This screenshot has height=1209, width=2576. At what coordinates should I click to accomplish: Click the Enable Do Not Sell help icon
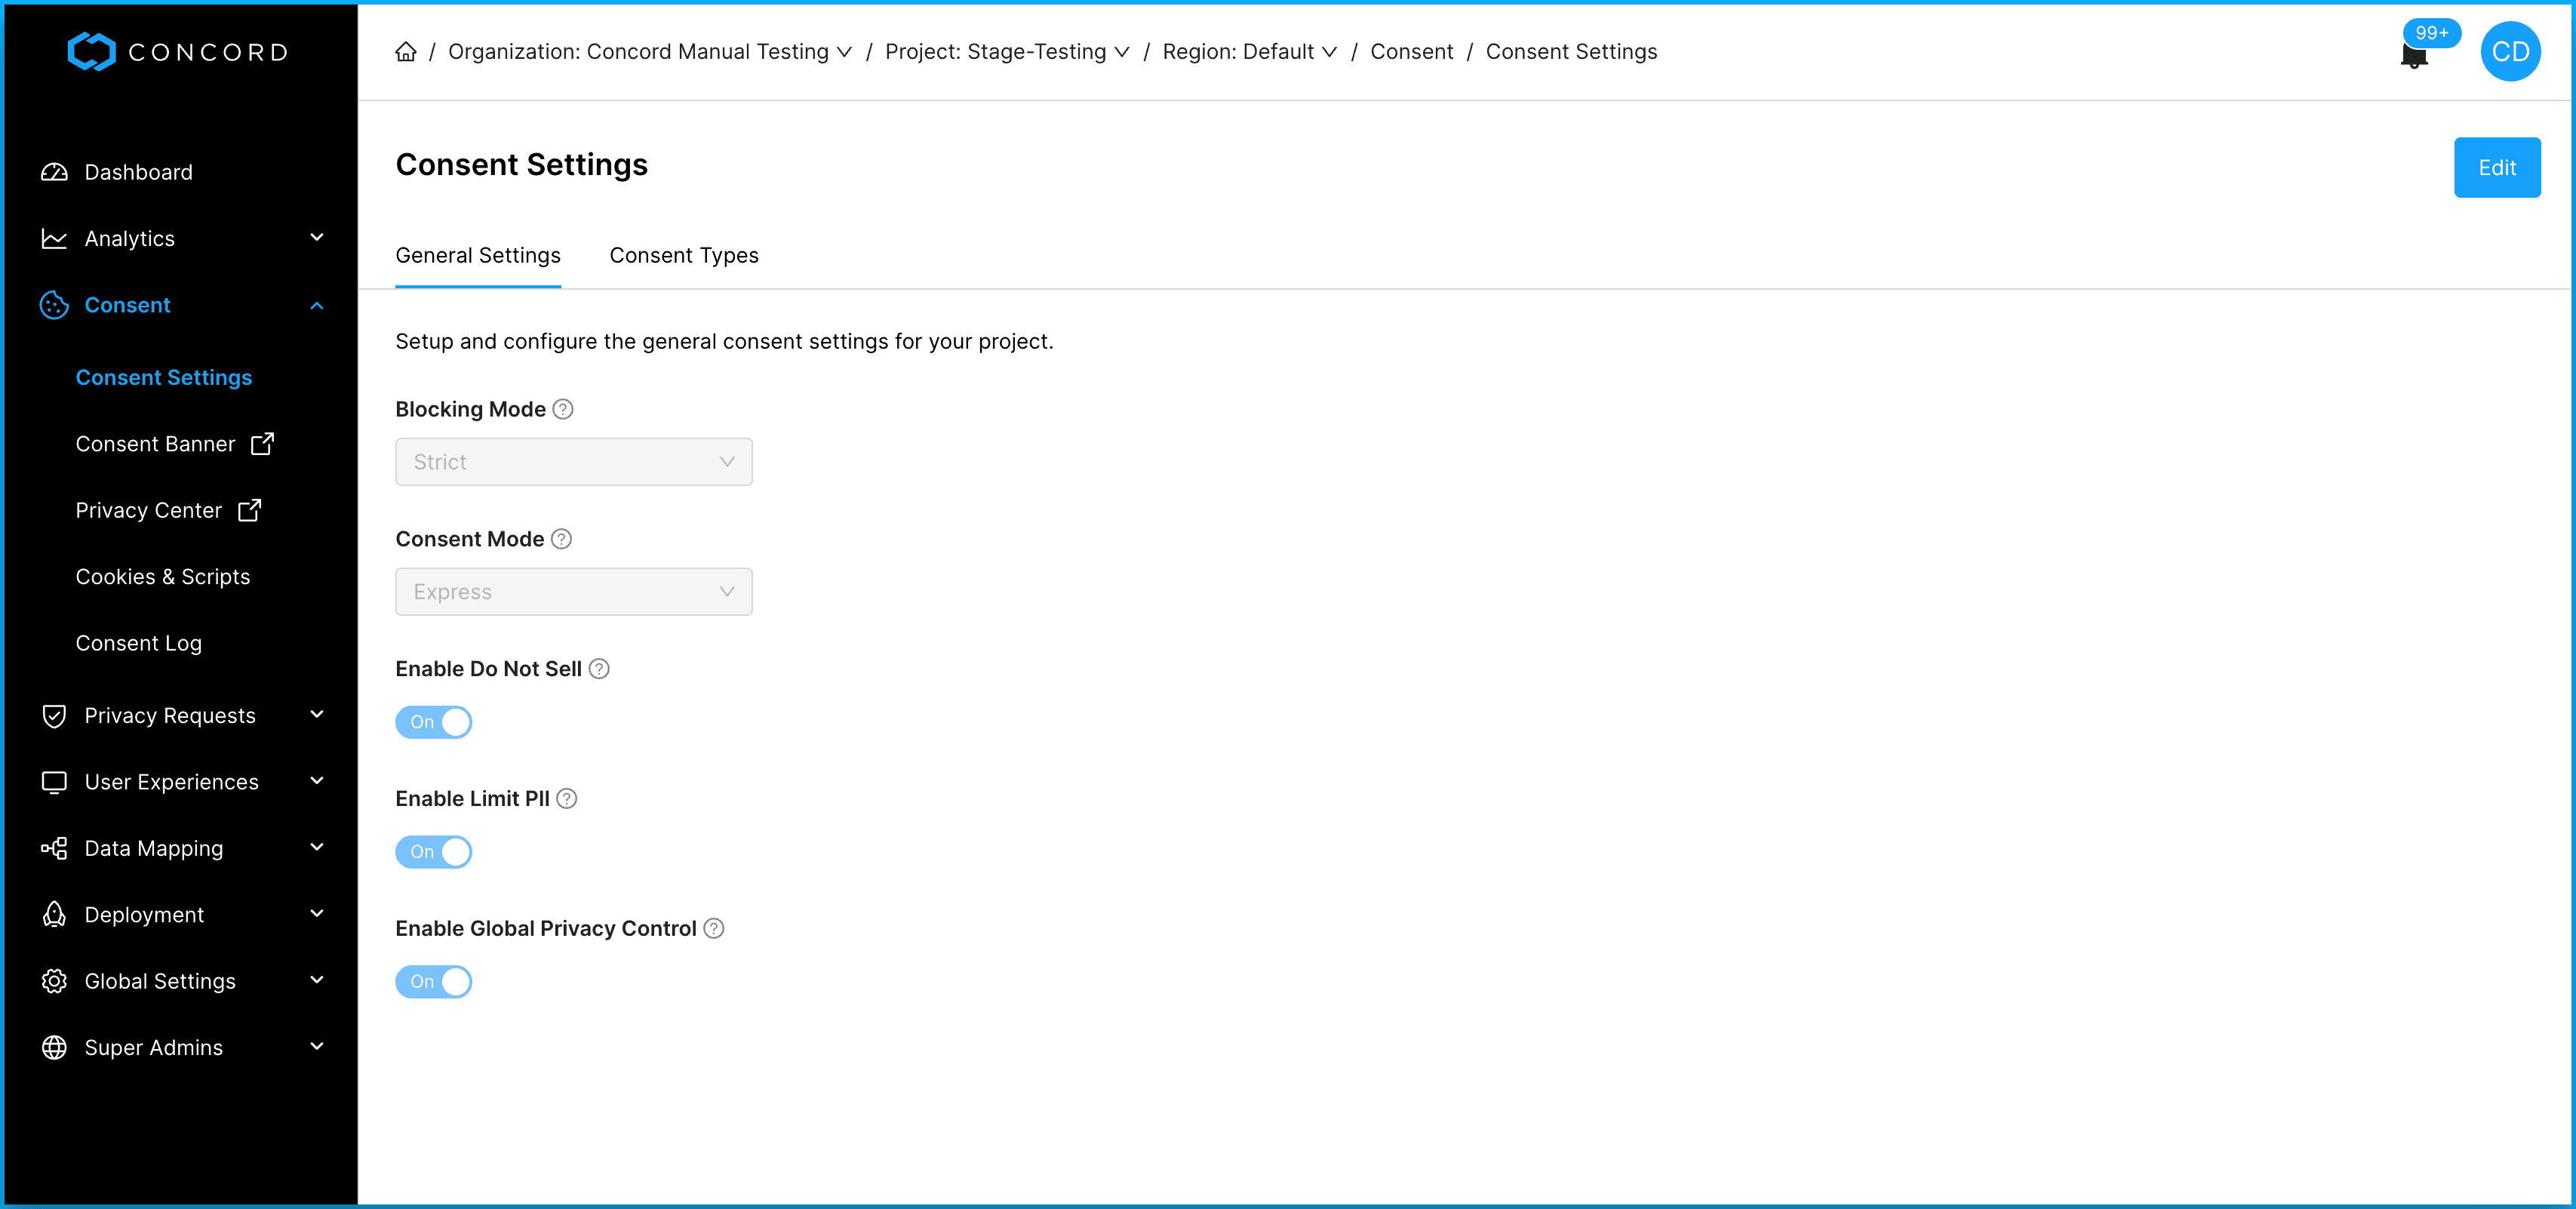[599, 669]
